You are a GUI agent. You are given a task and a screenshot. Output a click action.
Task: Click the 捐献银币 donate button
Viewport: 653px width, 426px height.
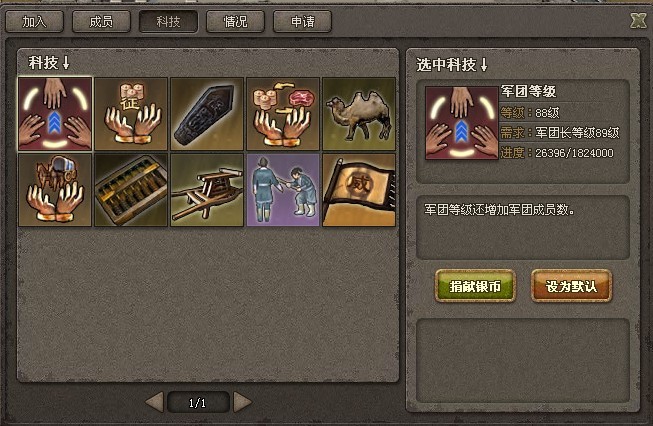click(475, 286)
